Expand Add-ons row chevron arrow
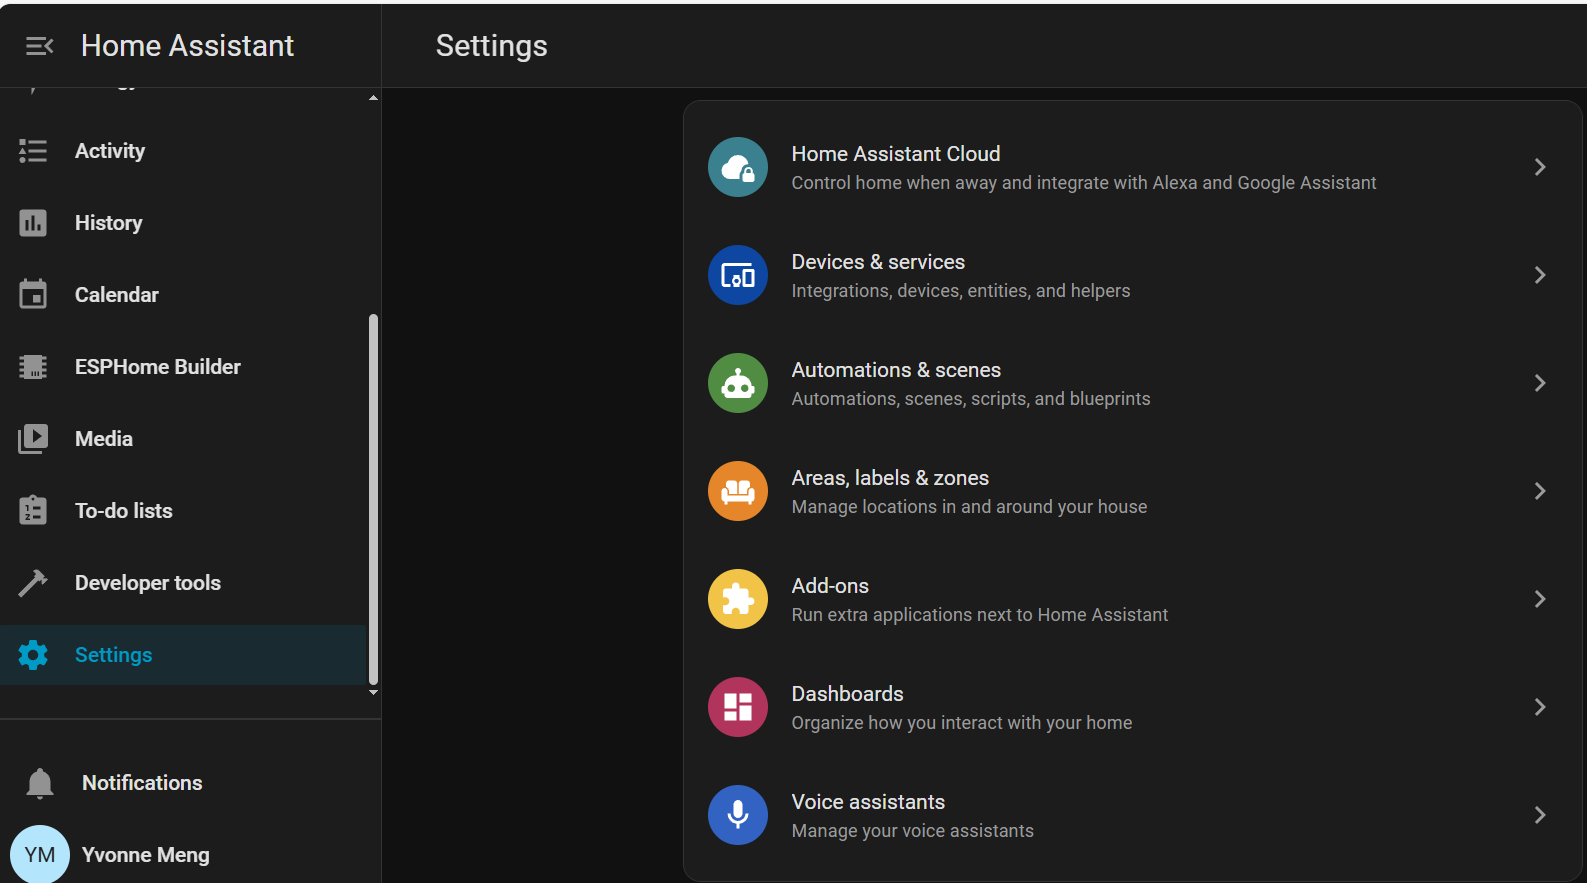Image resolution: width=1587 pixels, height=883 pixels. (x=1540, y=599)
